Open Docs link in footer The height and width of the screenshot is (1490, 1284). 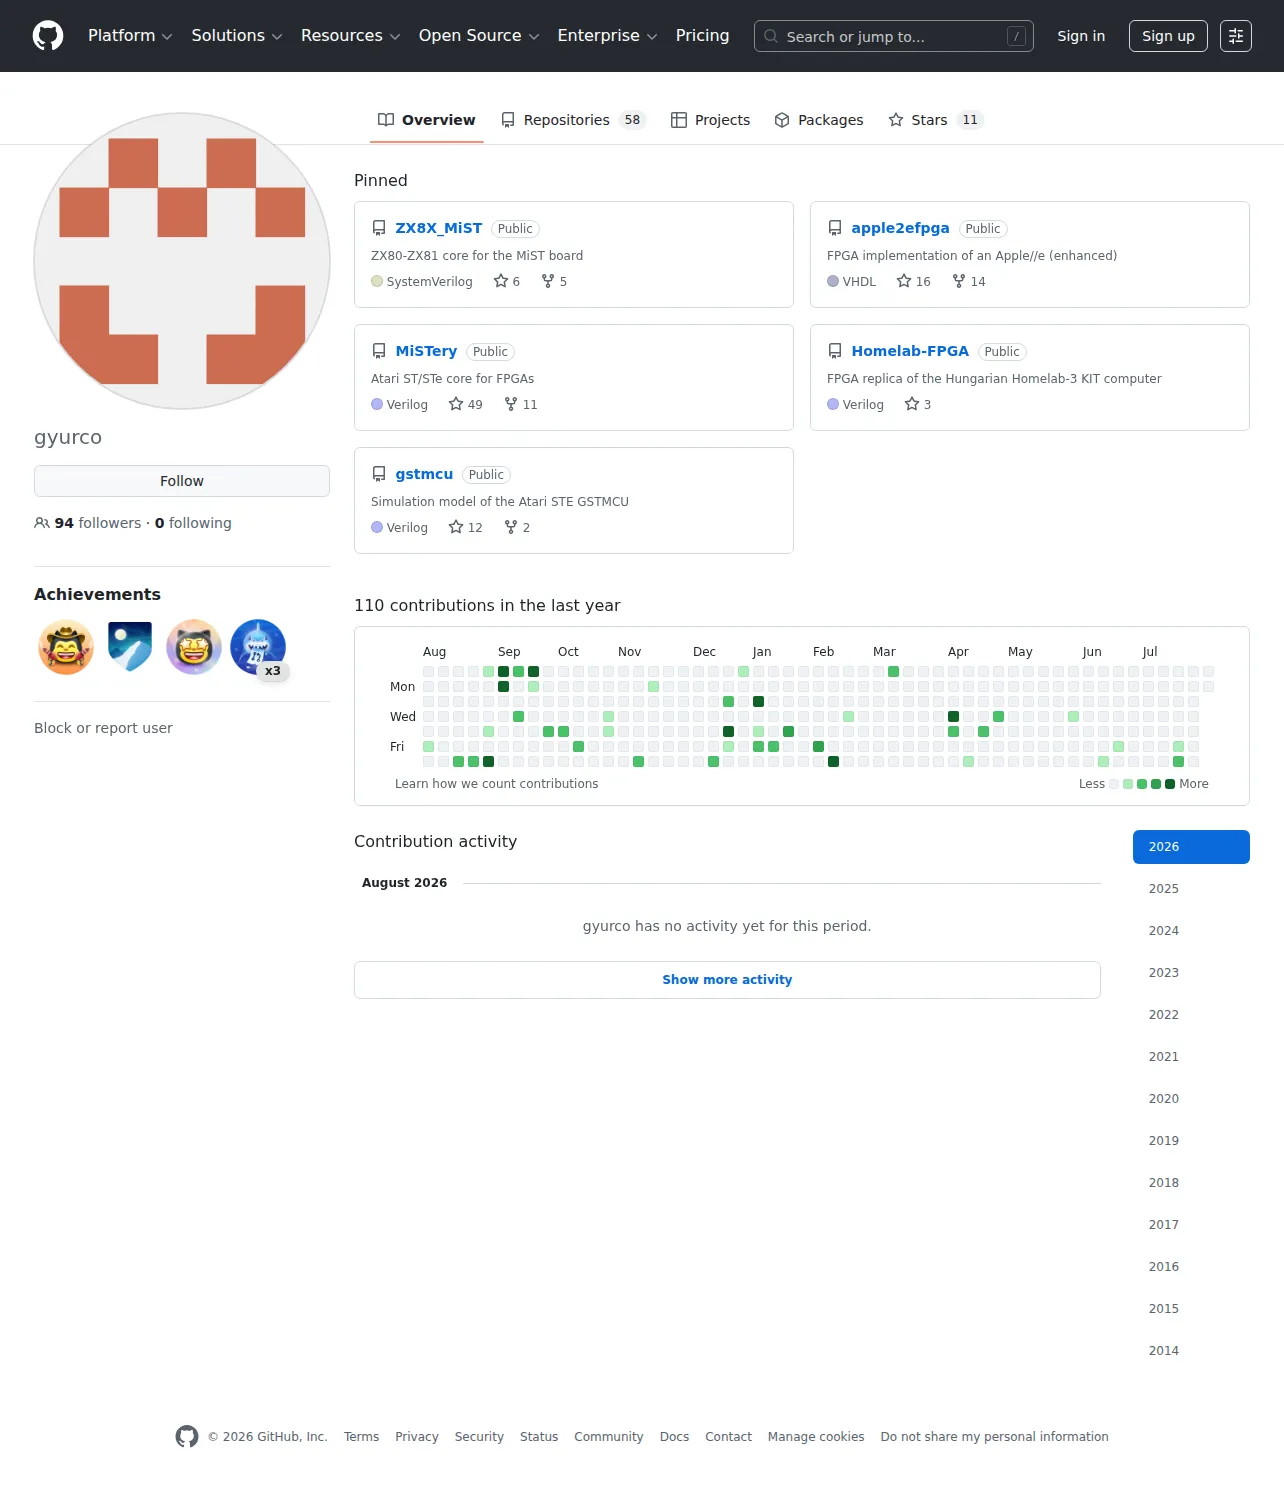click(674, 1437)
